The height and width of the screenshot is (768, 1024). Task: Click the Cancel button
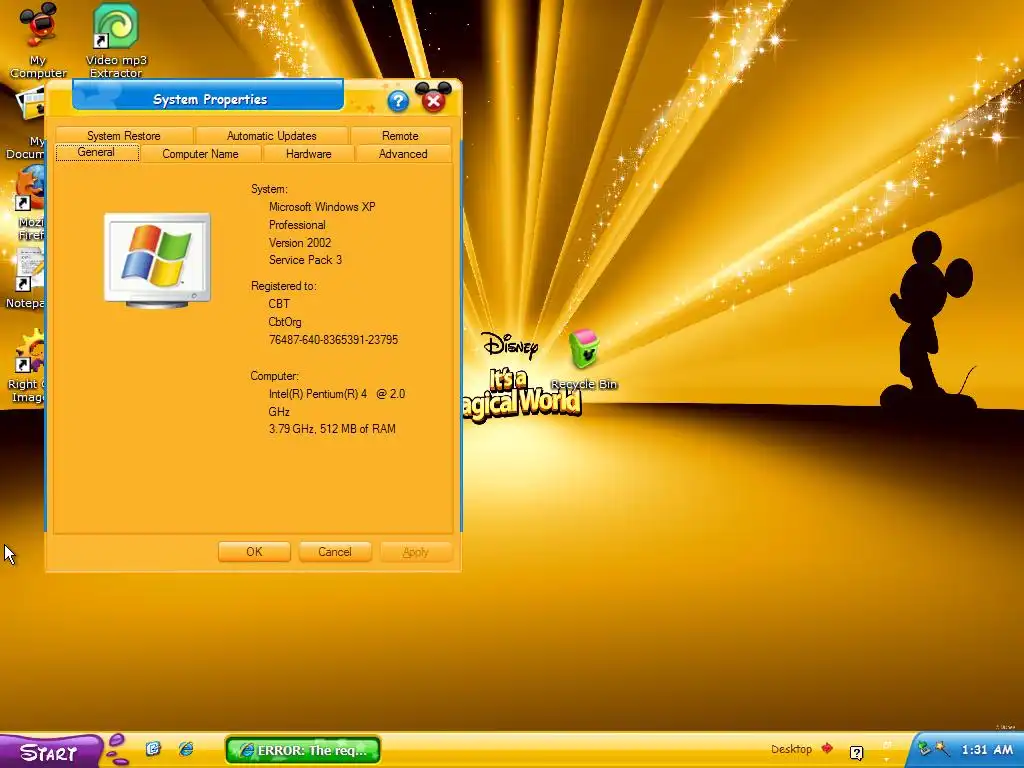point(335,552)
